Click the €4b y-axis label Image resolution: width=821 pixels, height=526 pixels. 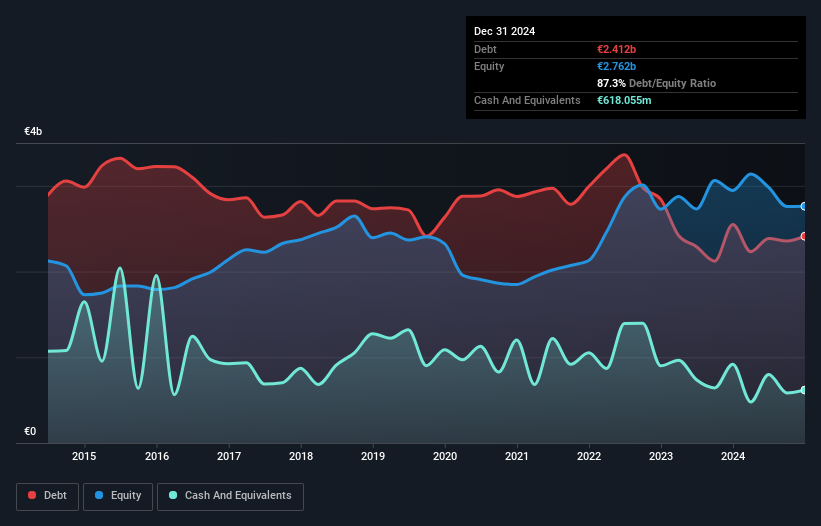pos(33,131)
